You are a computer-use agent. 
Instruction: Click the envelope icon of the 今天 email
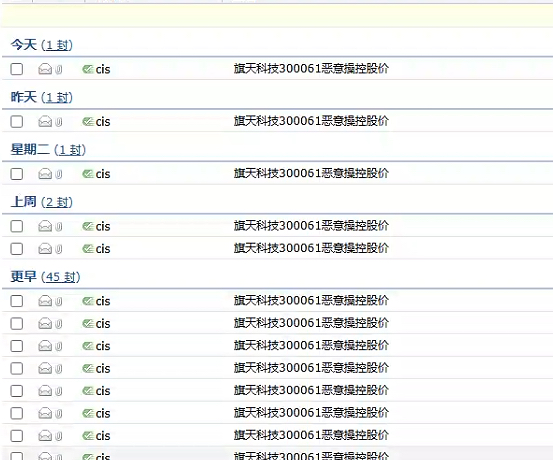45,69
